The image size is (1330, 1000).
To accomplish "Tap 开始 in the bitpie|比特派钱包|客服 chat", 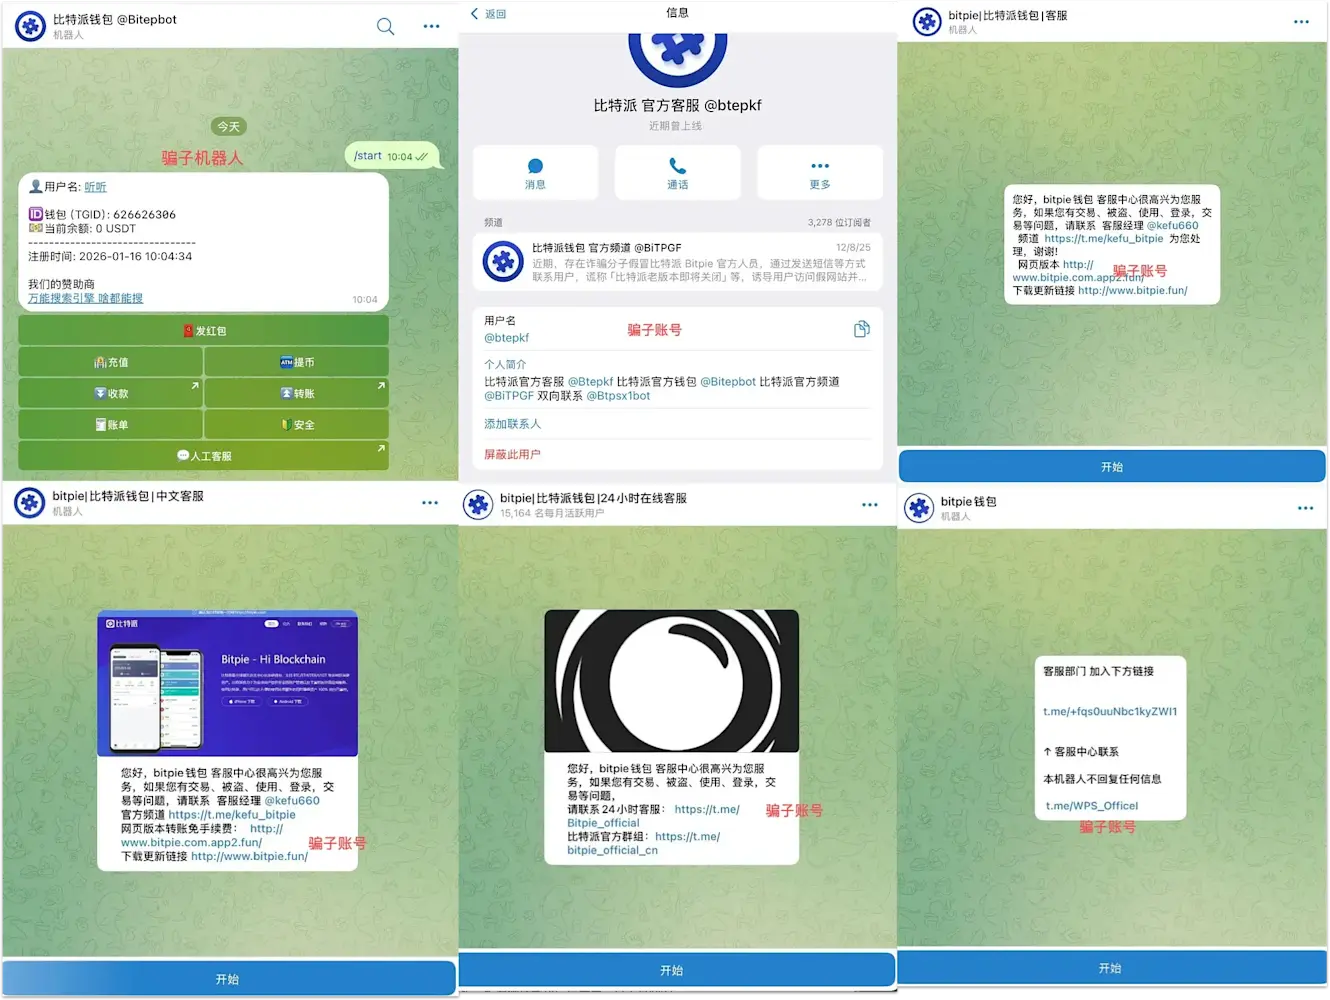I will point(1112,467).
